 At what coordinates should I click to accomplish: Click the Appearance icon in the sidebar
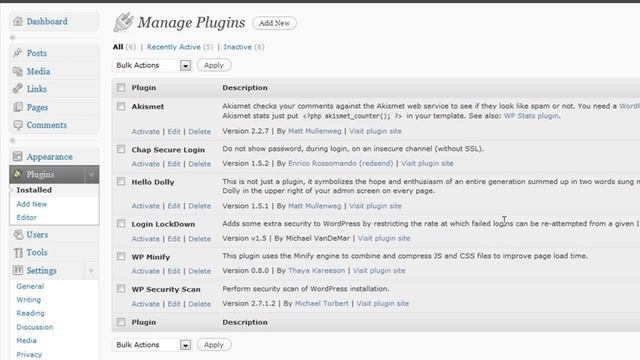[18, 156]
